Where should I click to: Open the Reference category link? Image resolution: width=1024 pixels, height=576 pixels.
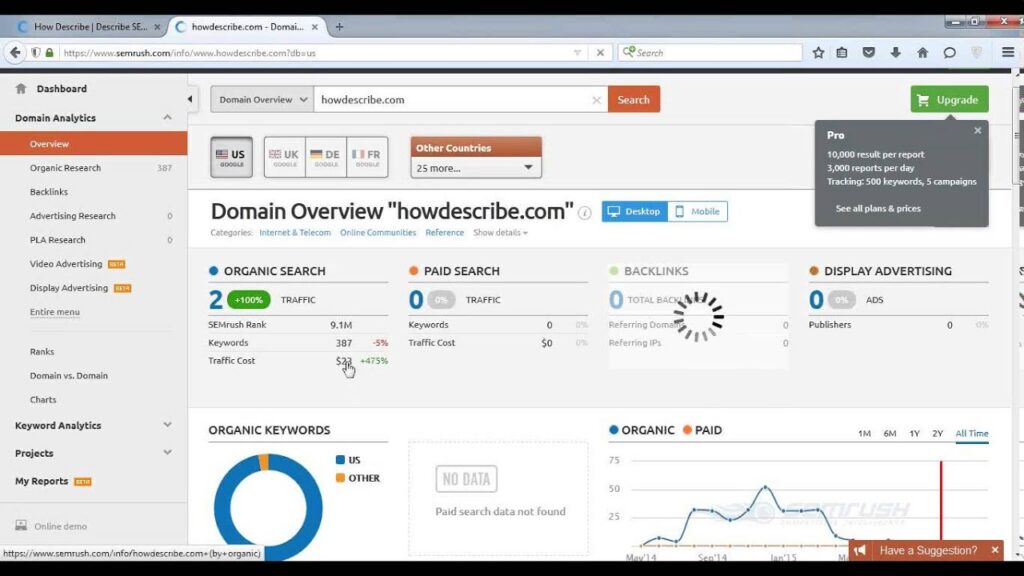click(x=444, y=232)
